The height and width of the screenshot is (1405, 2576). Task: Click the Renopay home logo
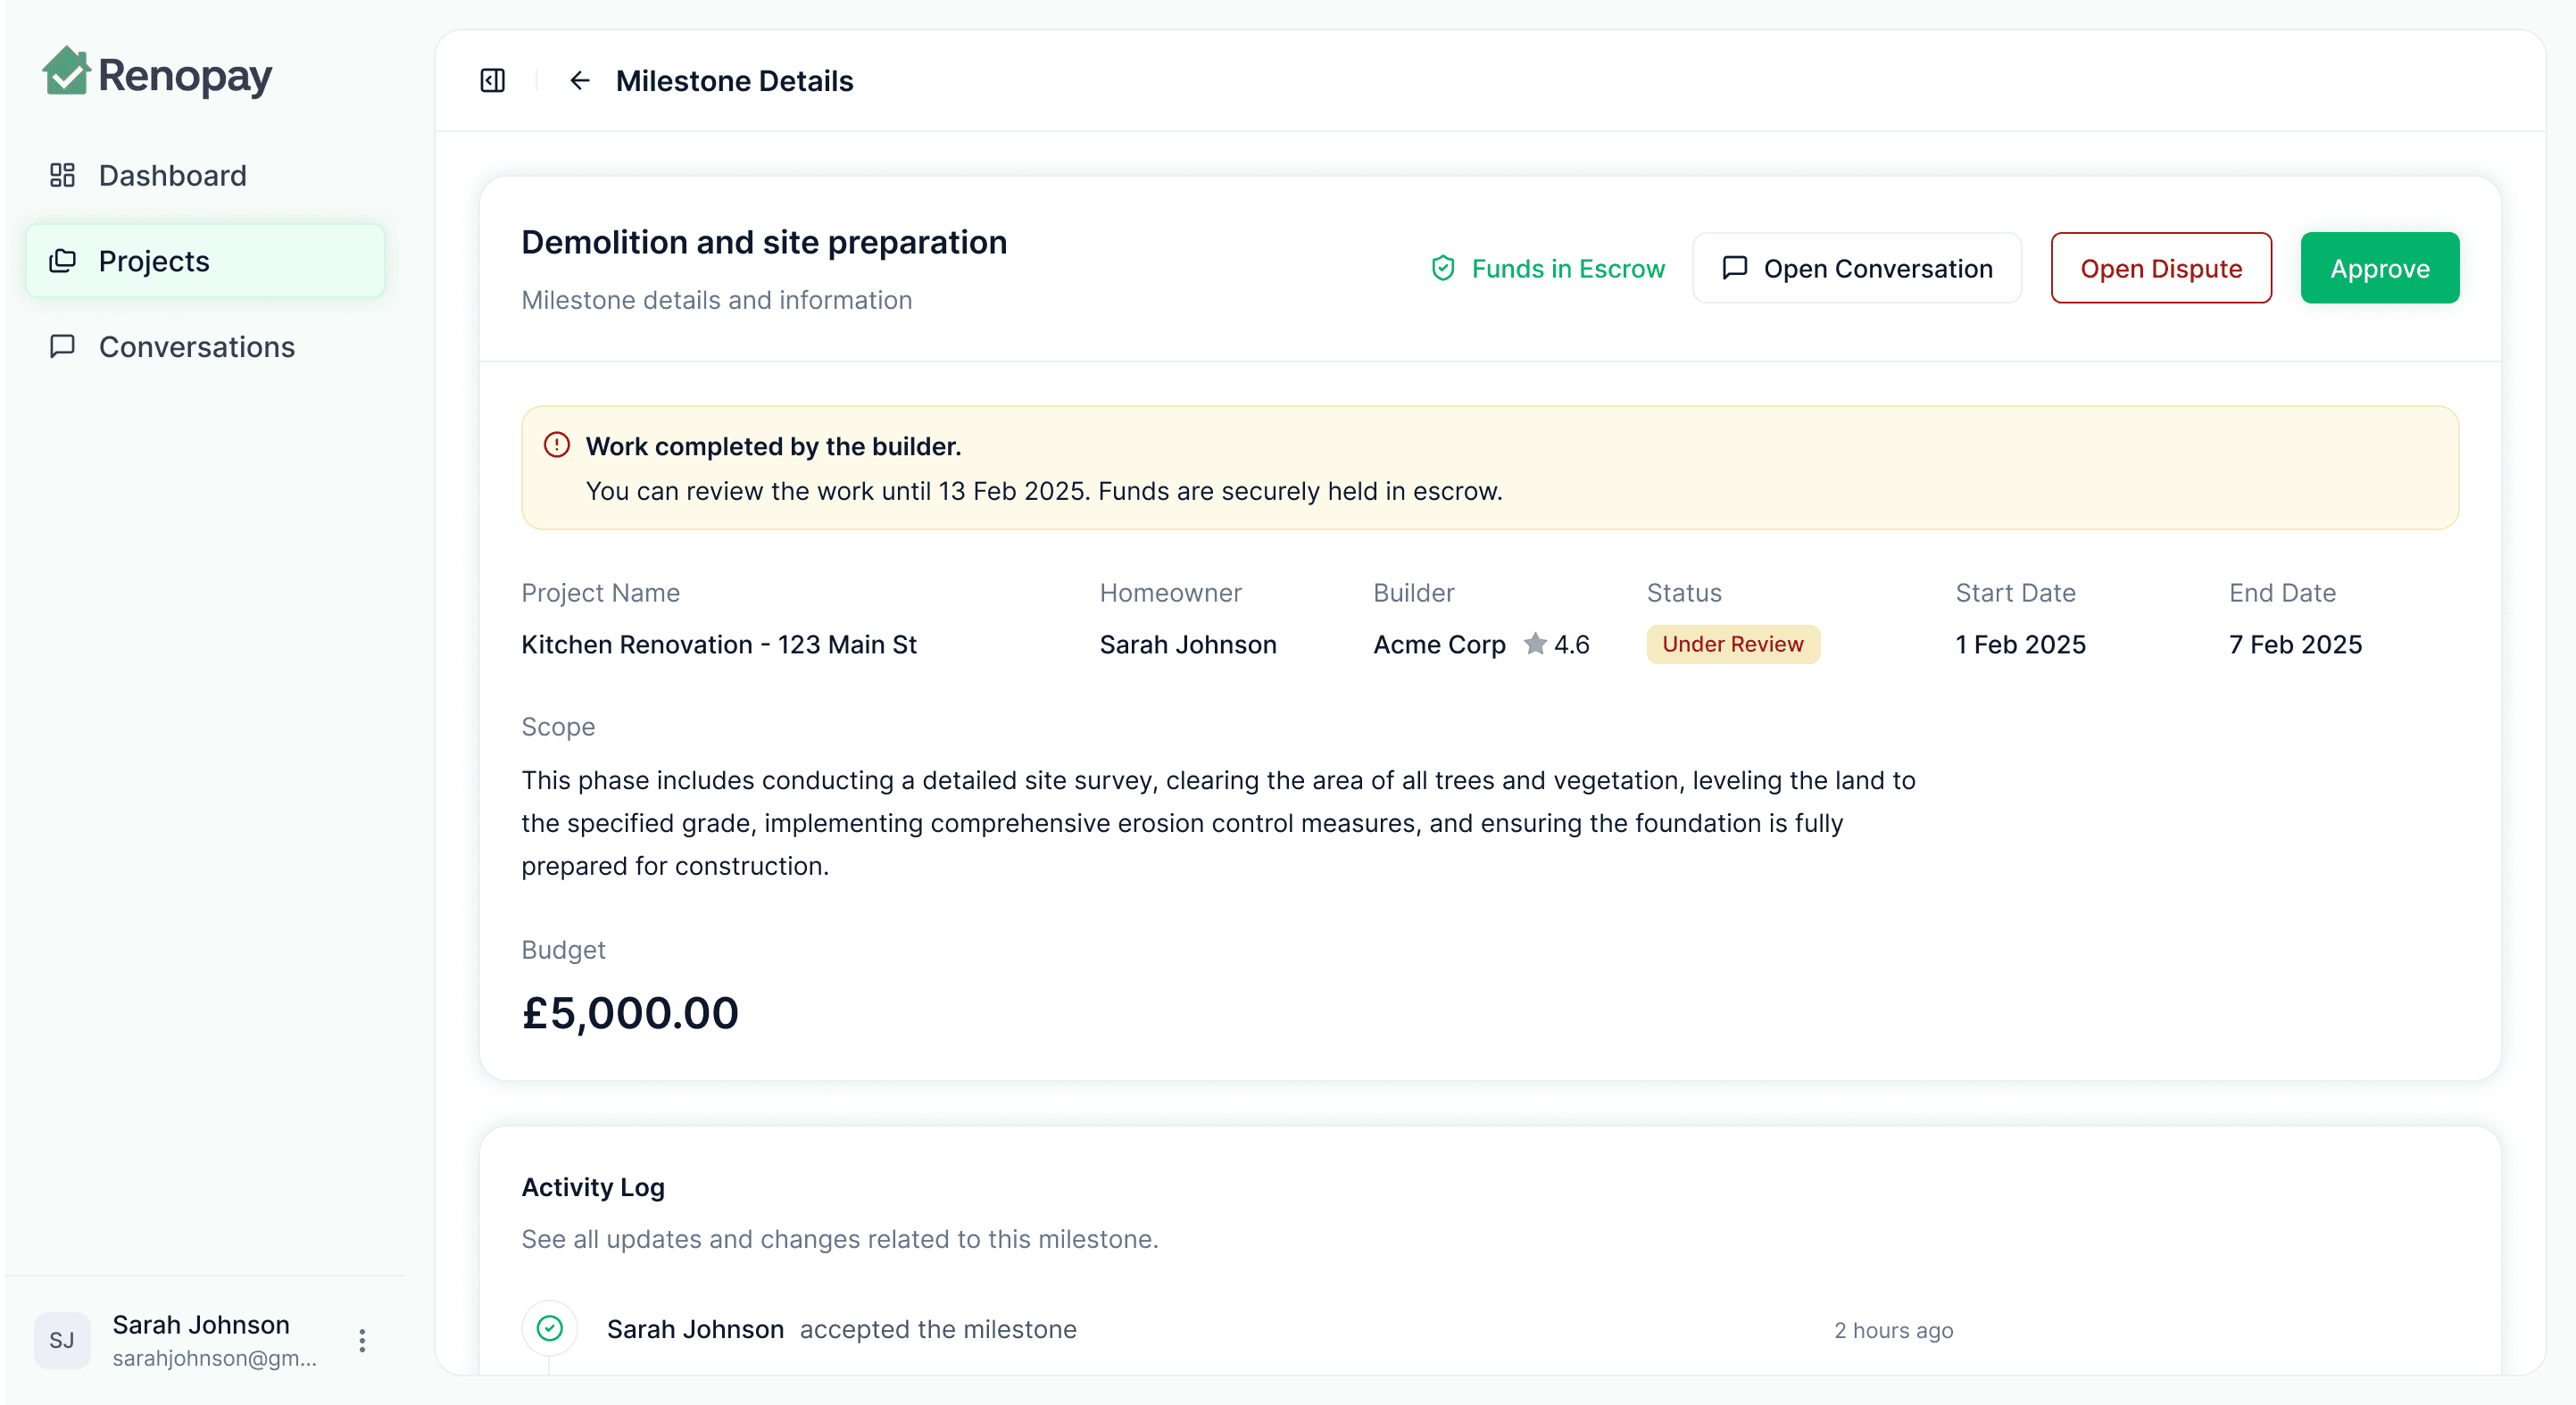157,73
